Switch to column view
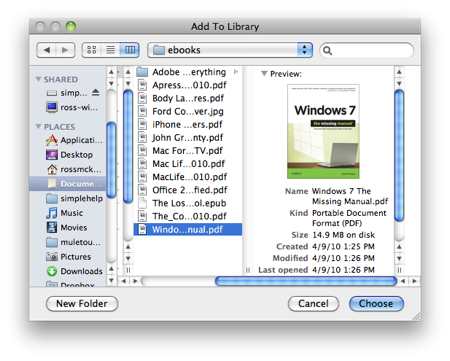The image size is (450, 361). click(130, 50)
